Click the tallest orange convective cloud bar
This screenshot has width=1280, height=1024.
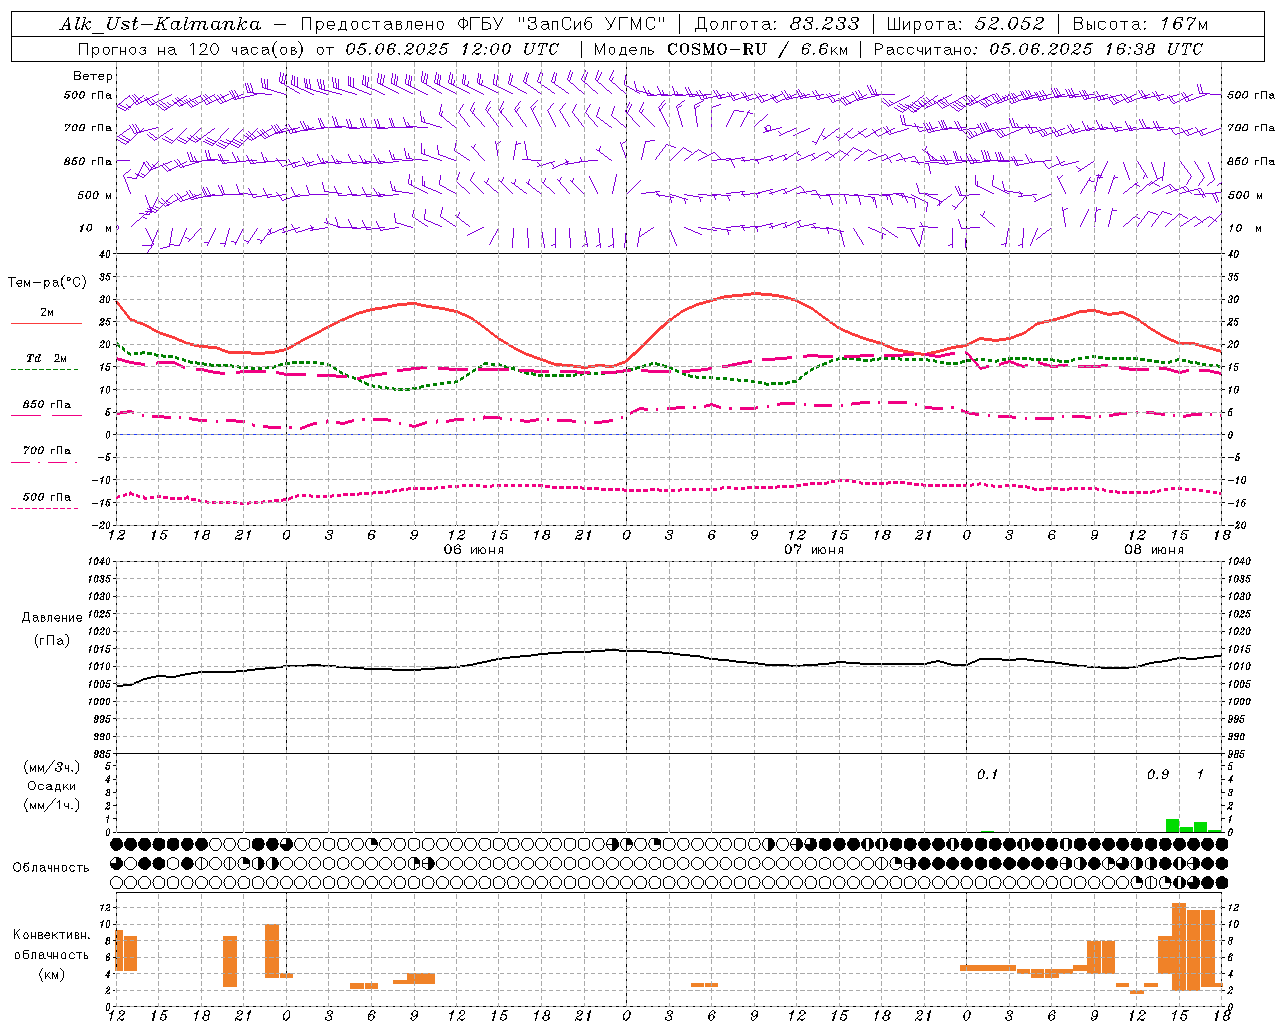tap(1179, 945)
